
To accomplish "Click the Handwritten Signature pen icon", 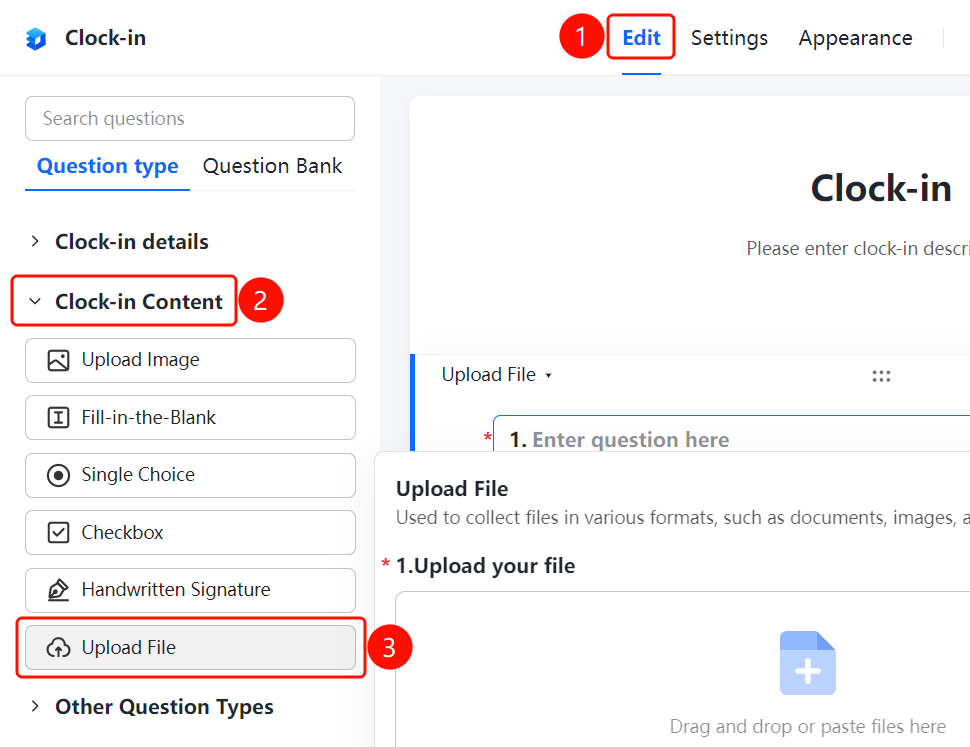I will (x=58, y=590).
